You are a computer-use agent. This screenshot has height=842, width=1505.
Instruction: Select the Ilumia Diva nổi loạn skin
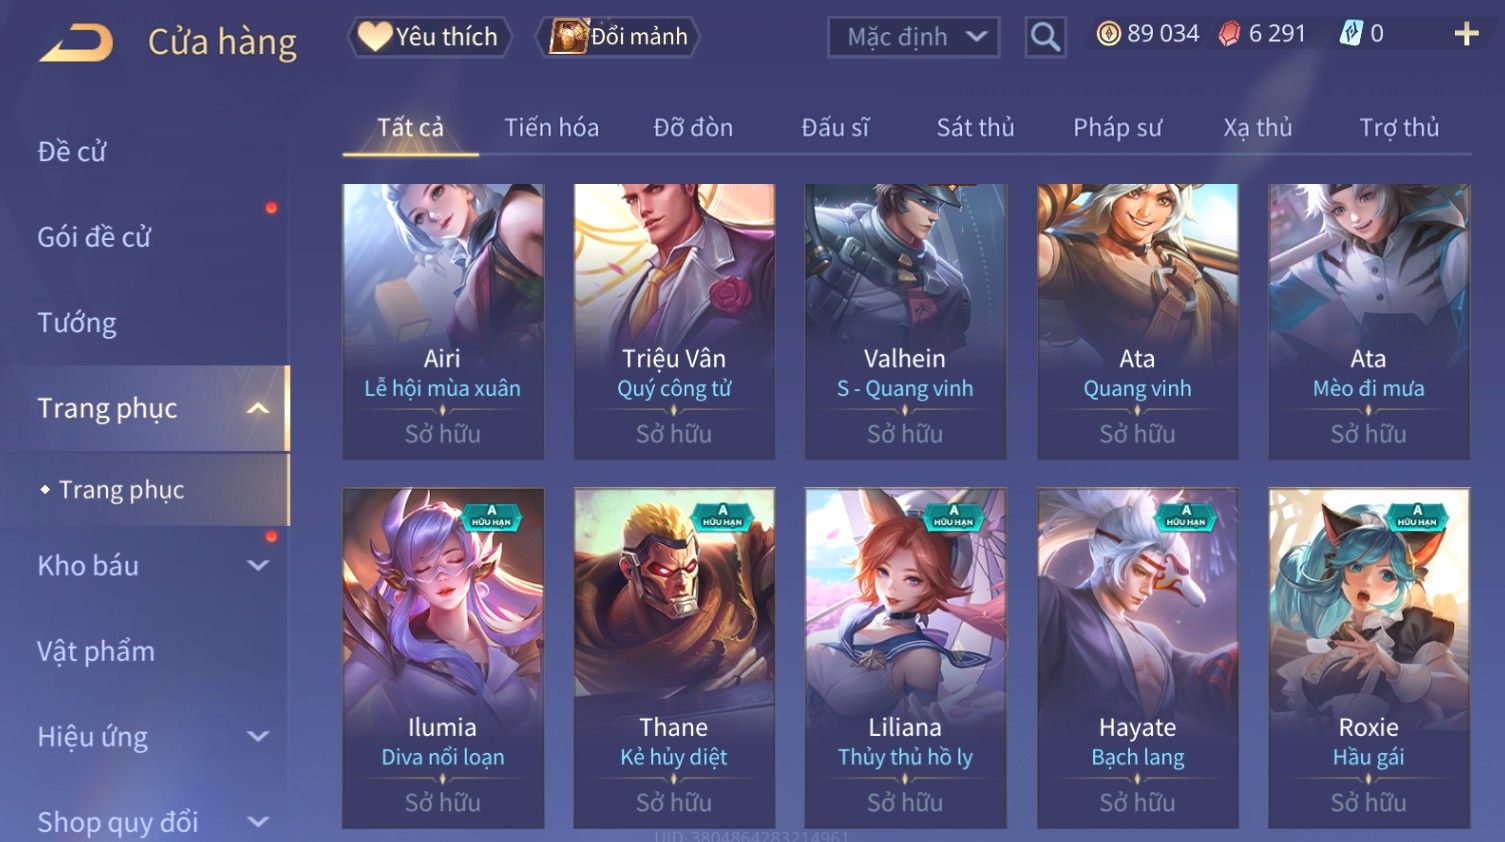[x=443, y=658]
